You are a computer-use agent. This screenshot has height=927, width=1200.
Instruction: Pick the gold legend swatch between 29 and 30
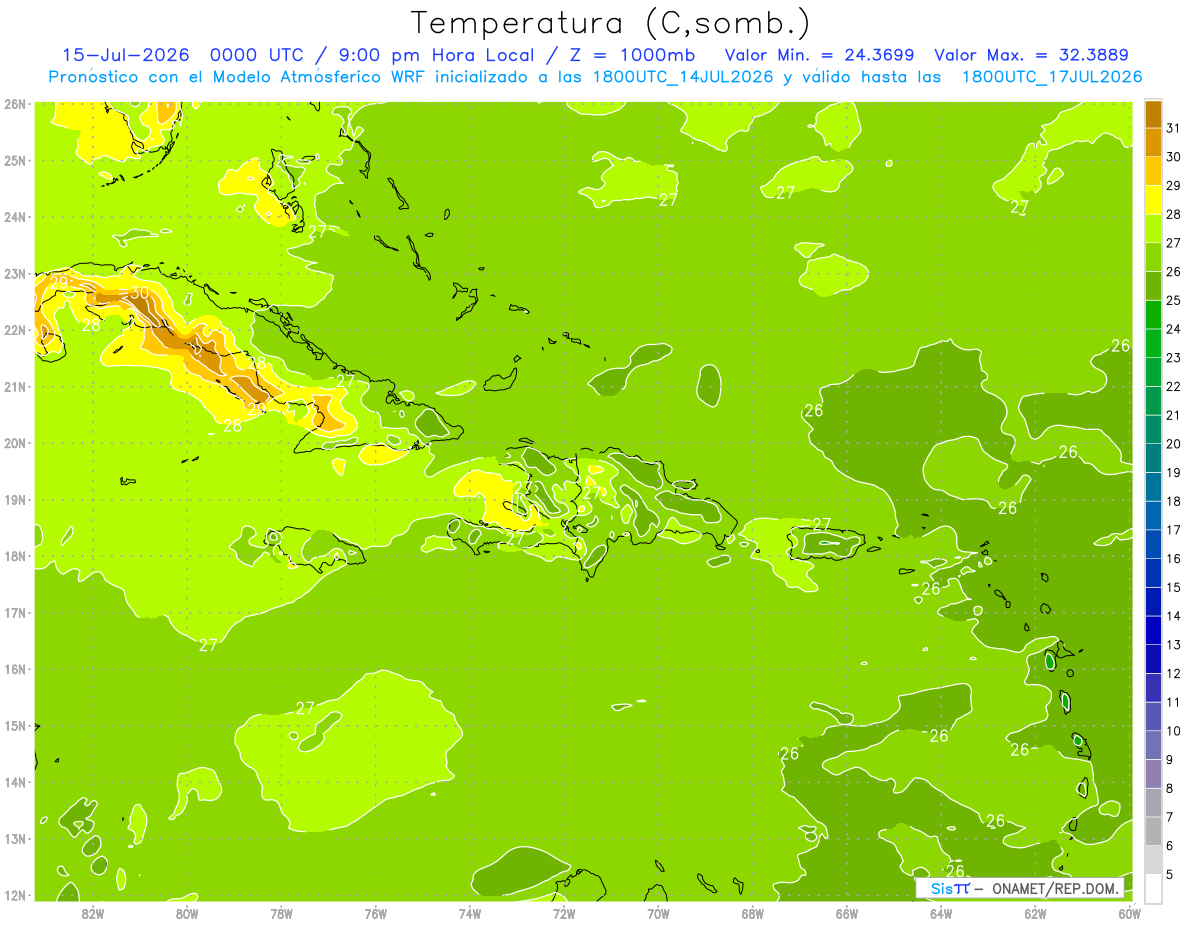click(x=1153, y=171)
